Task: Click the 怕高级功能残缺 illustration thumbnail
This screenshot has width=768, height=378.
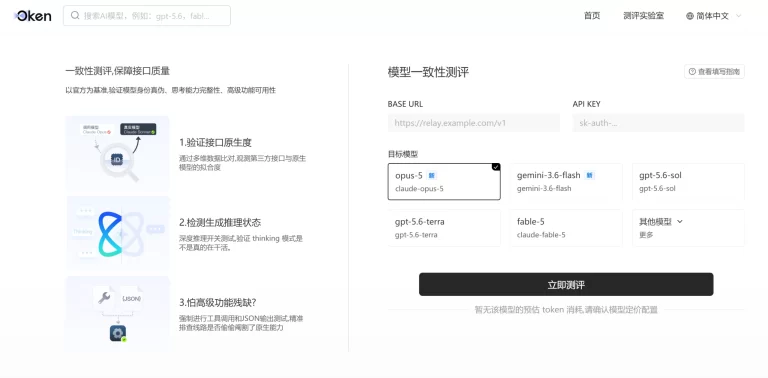Action: click(118, 314)
